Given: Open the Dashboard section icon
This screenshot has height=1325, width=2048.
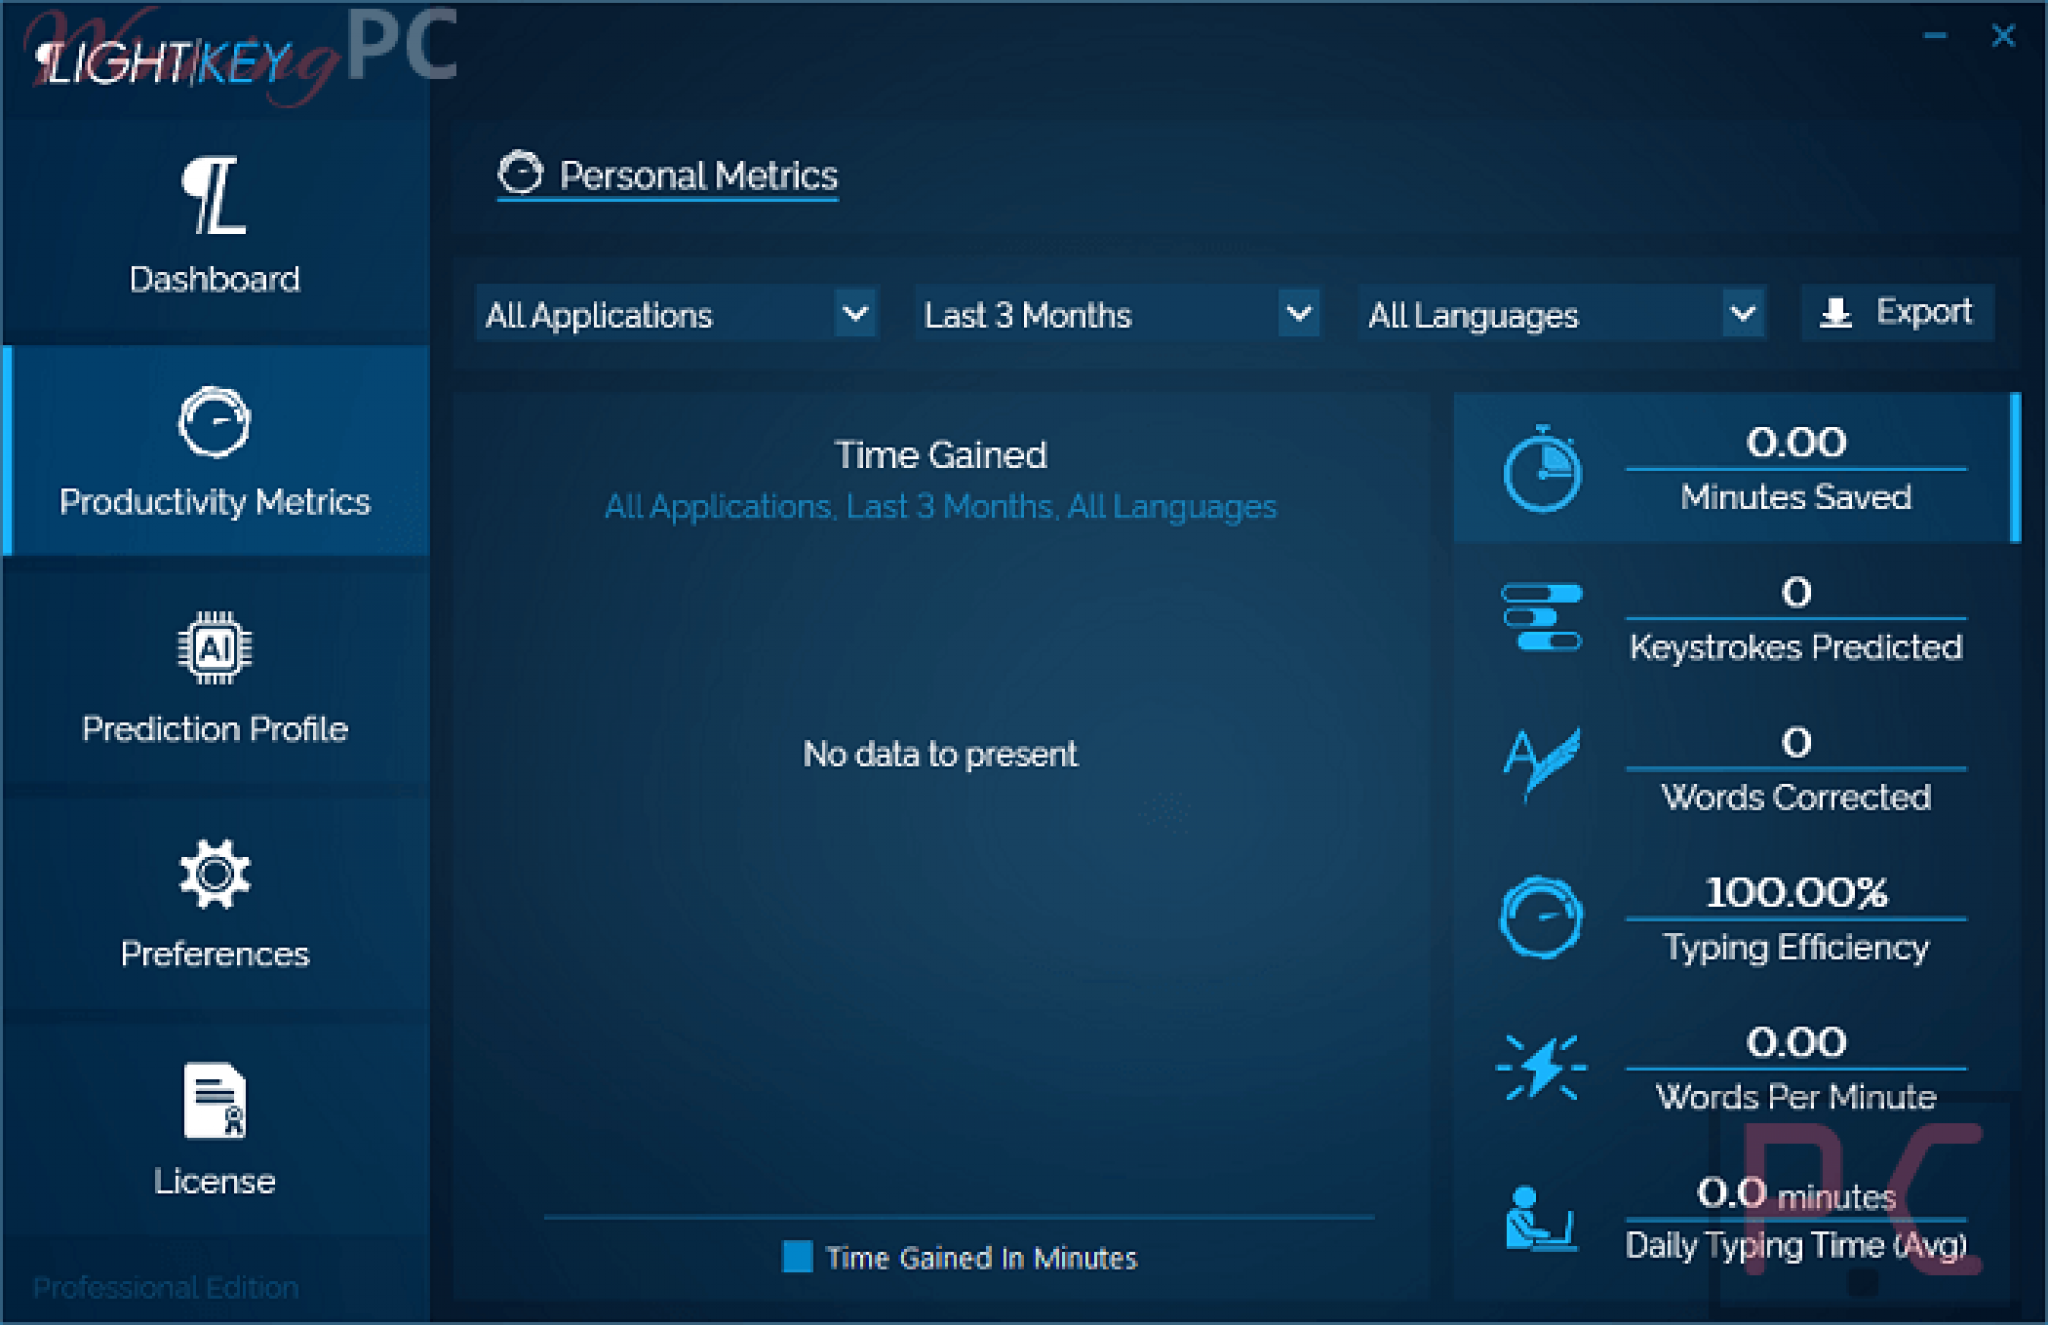Looking at the screenshot, I should point(214,195).
